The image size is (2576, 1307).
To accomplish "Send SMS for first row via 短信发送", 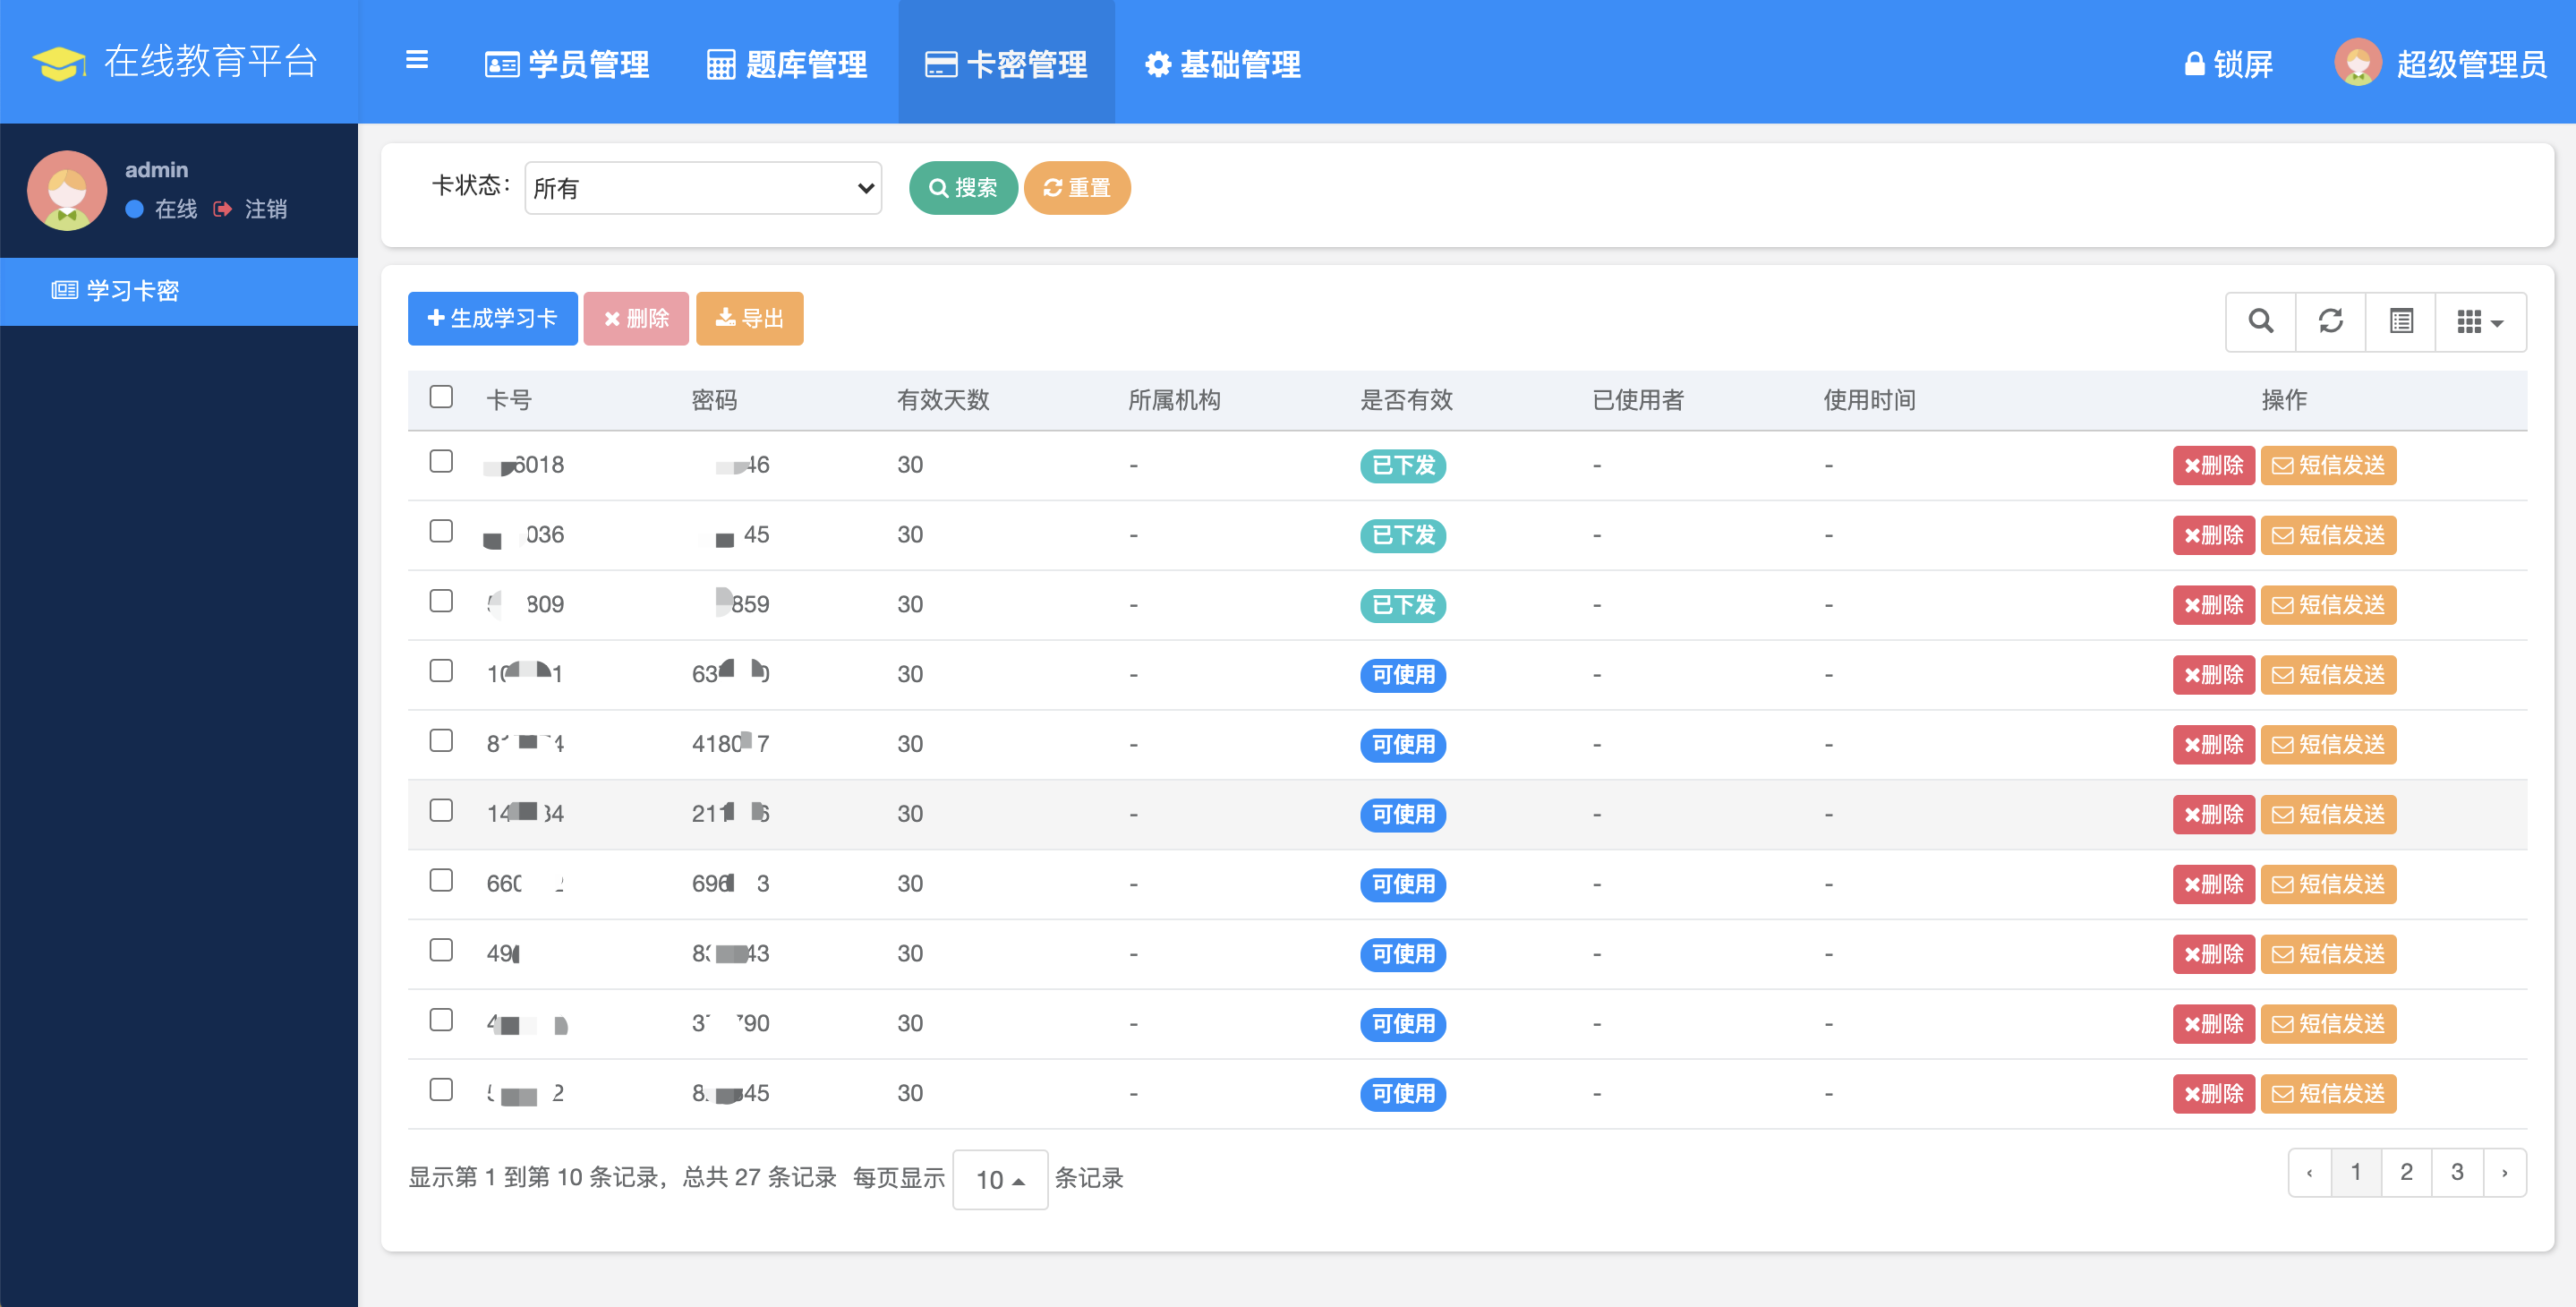I will (2328, 465).
